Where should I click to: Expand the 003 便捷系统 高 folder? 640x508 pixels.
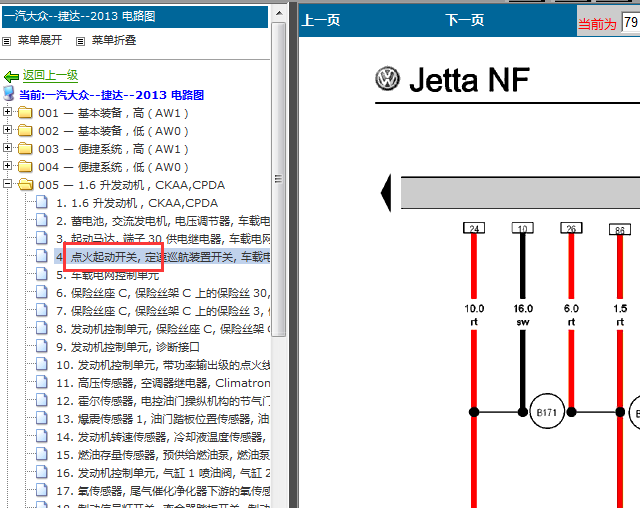[x=7, y=147]
